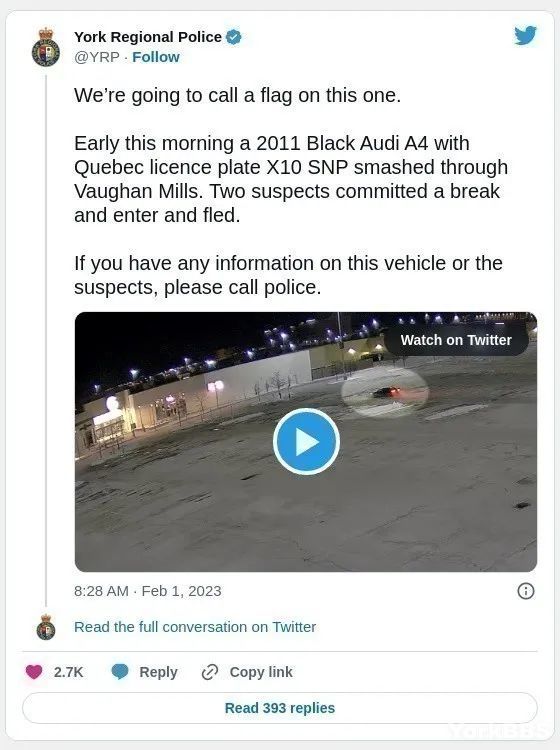The image size is (560, 750).
Task: Click the small police avatar beside conversation link
Action: coord(46,627)
